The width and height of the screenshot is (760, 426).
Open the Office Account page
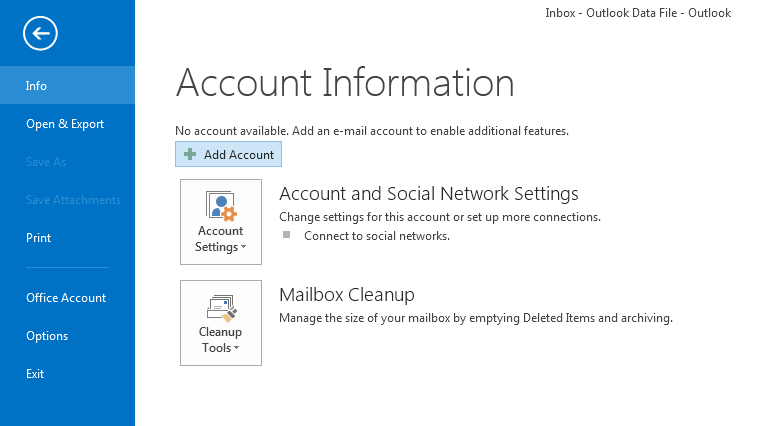[67, 298]
